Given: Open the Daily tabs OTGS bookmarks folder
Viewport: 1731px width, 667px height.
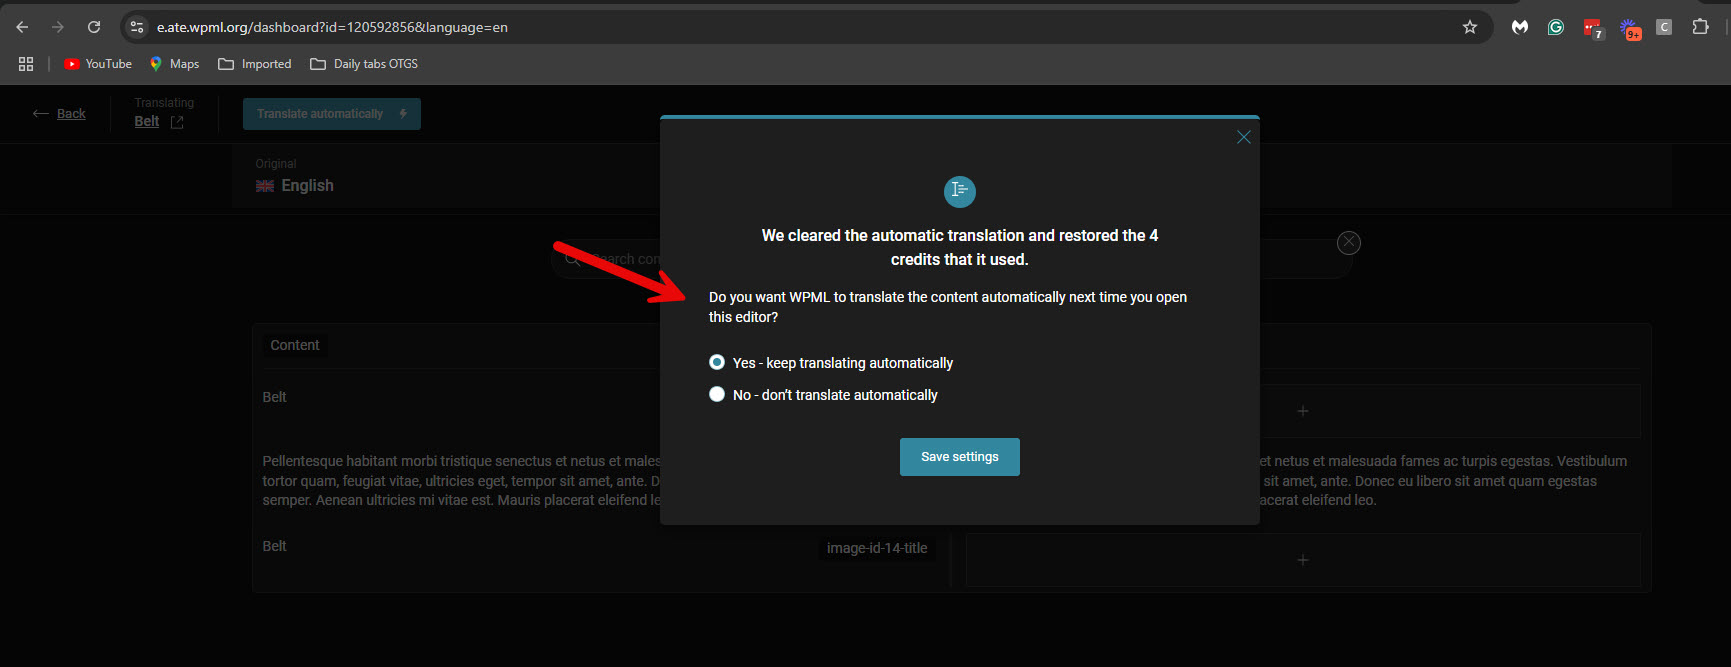Looking at the screenshot, I should (x=364, y=64).
